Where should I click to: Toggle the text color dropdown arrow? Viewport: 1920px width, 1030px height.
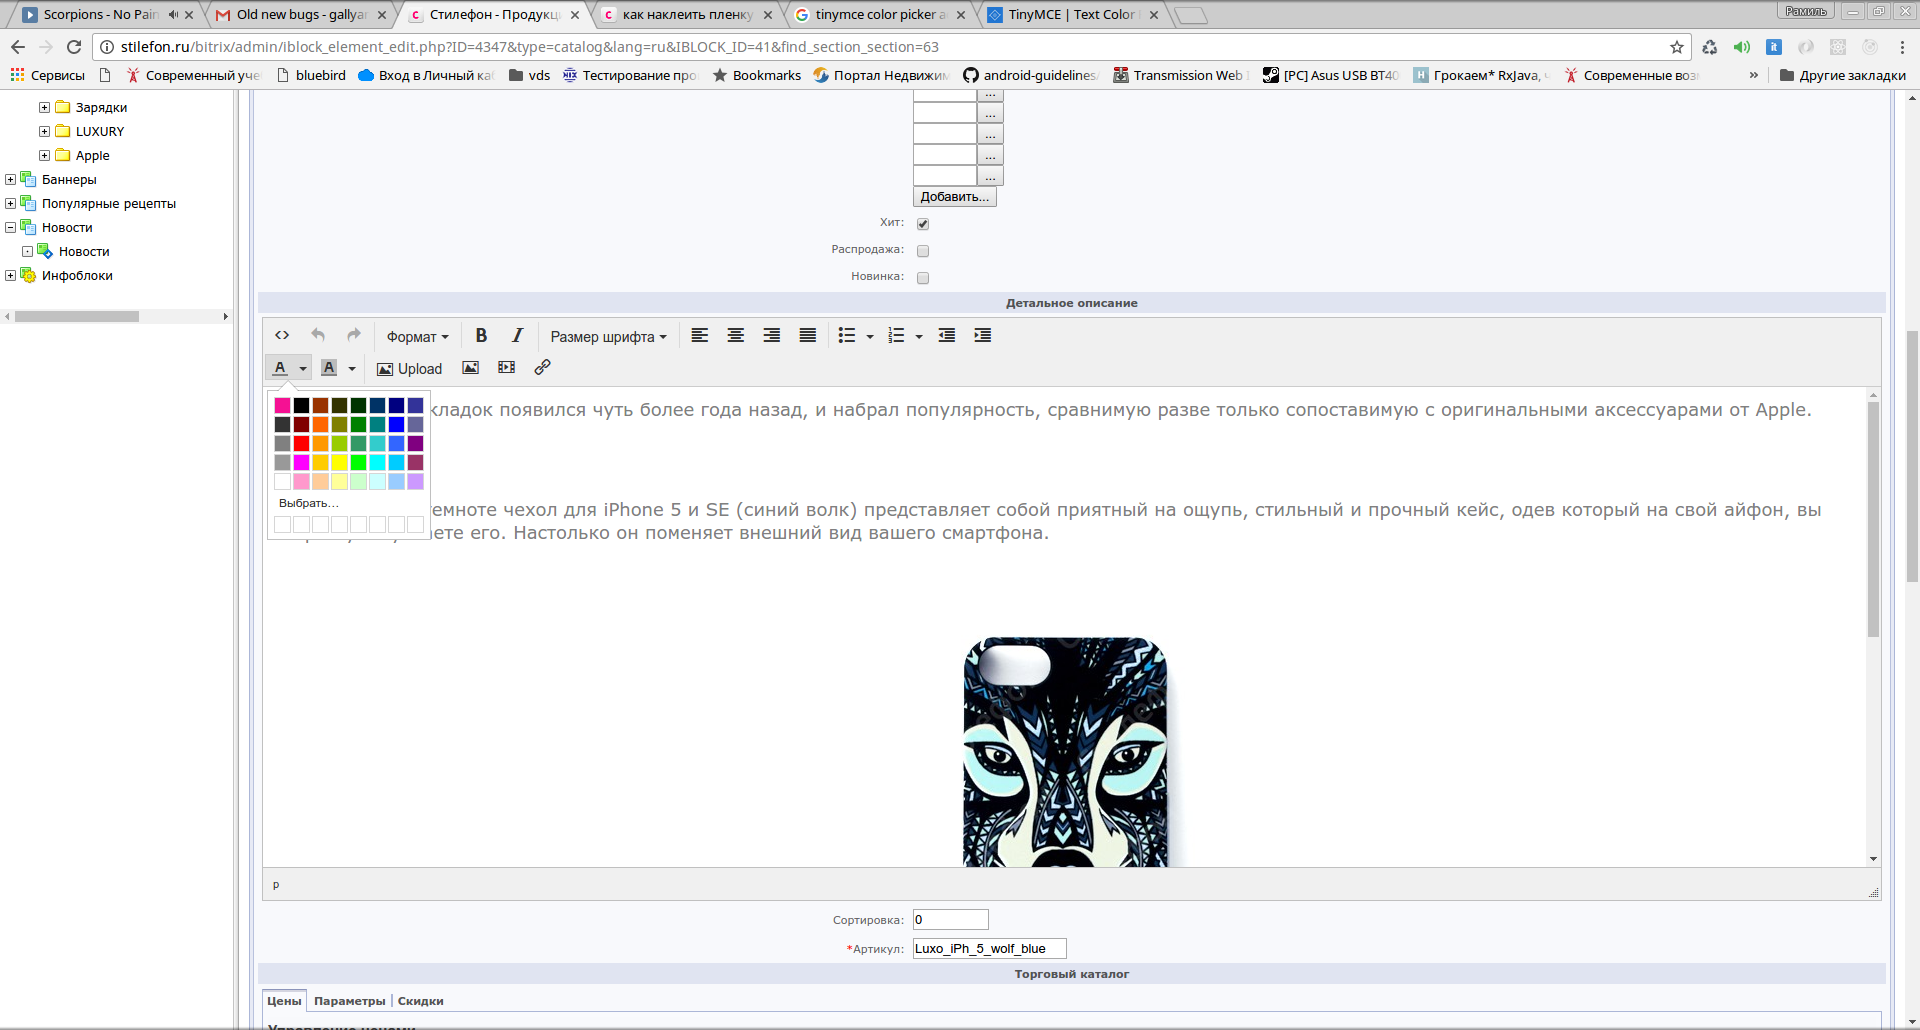(303, 369)
